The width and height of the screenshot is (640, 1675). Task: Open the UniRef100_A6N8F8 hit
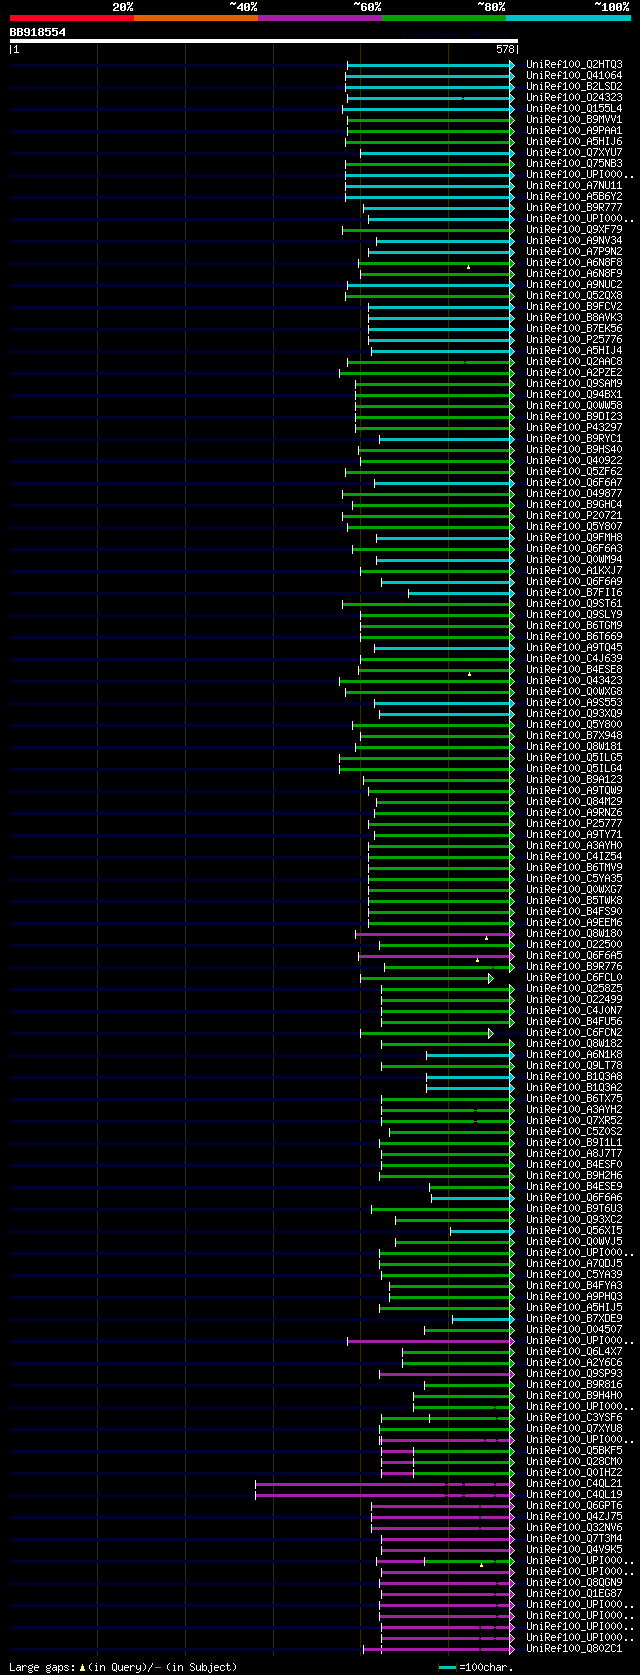pyautogui.click(x=574, y=262)
